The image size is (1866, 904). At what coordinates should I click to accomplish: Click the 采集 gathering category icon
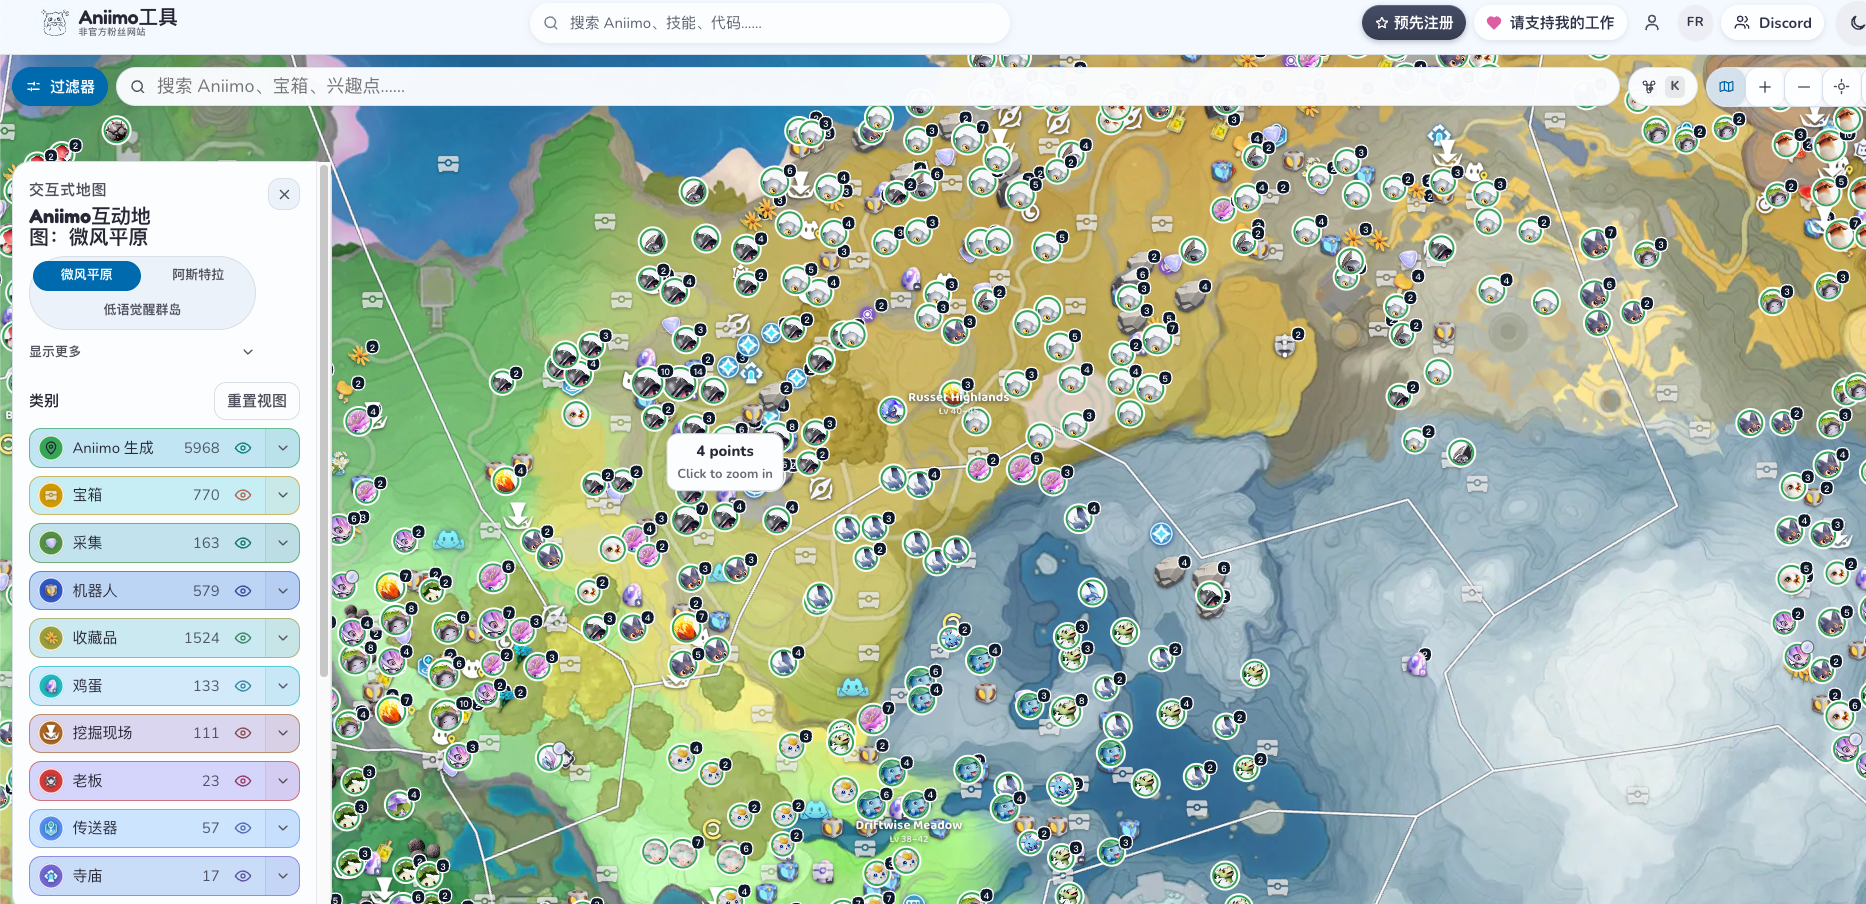click(51, 543)
